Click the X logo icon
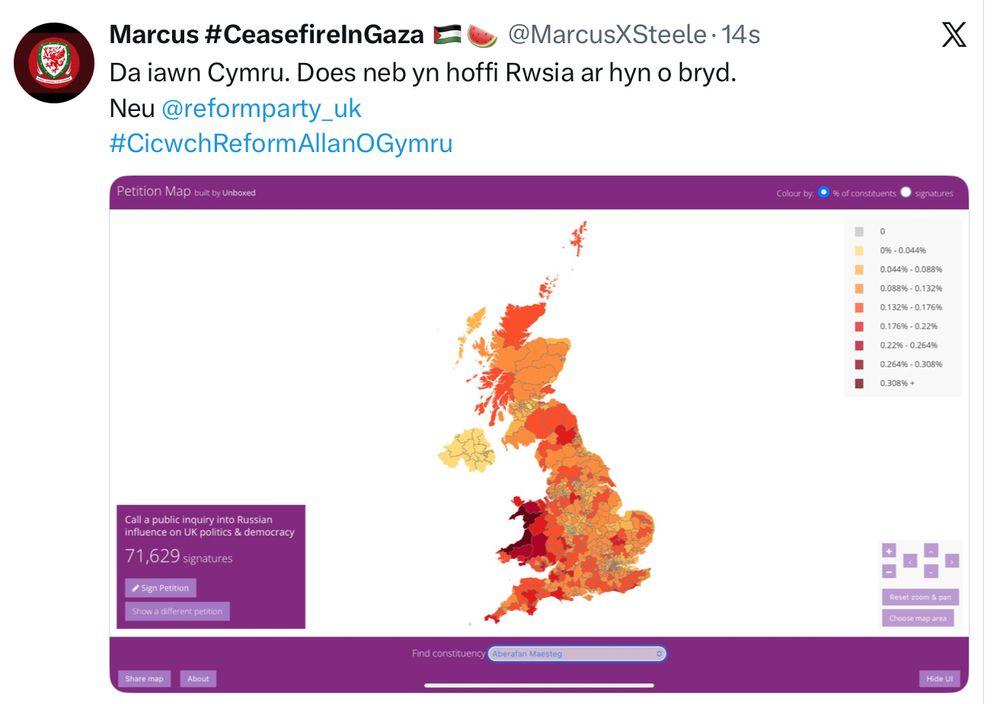 pos(954,35)
